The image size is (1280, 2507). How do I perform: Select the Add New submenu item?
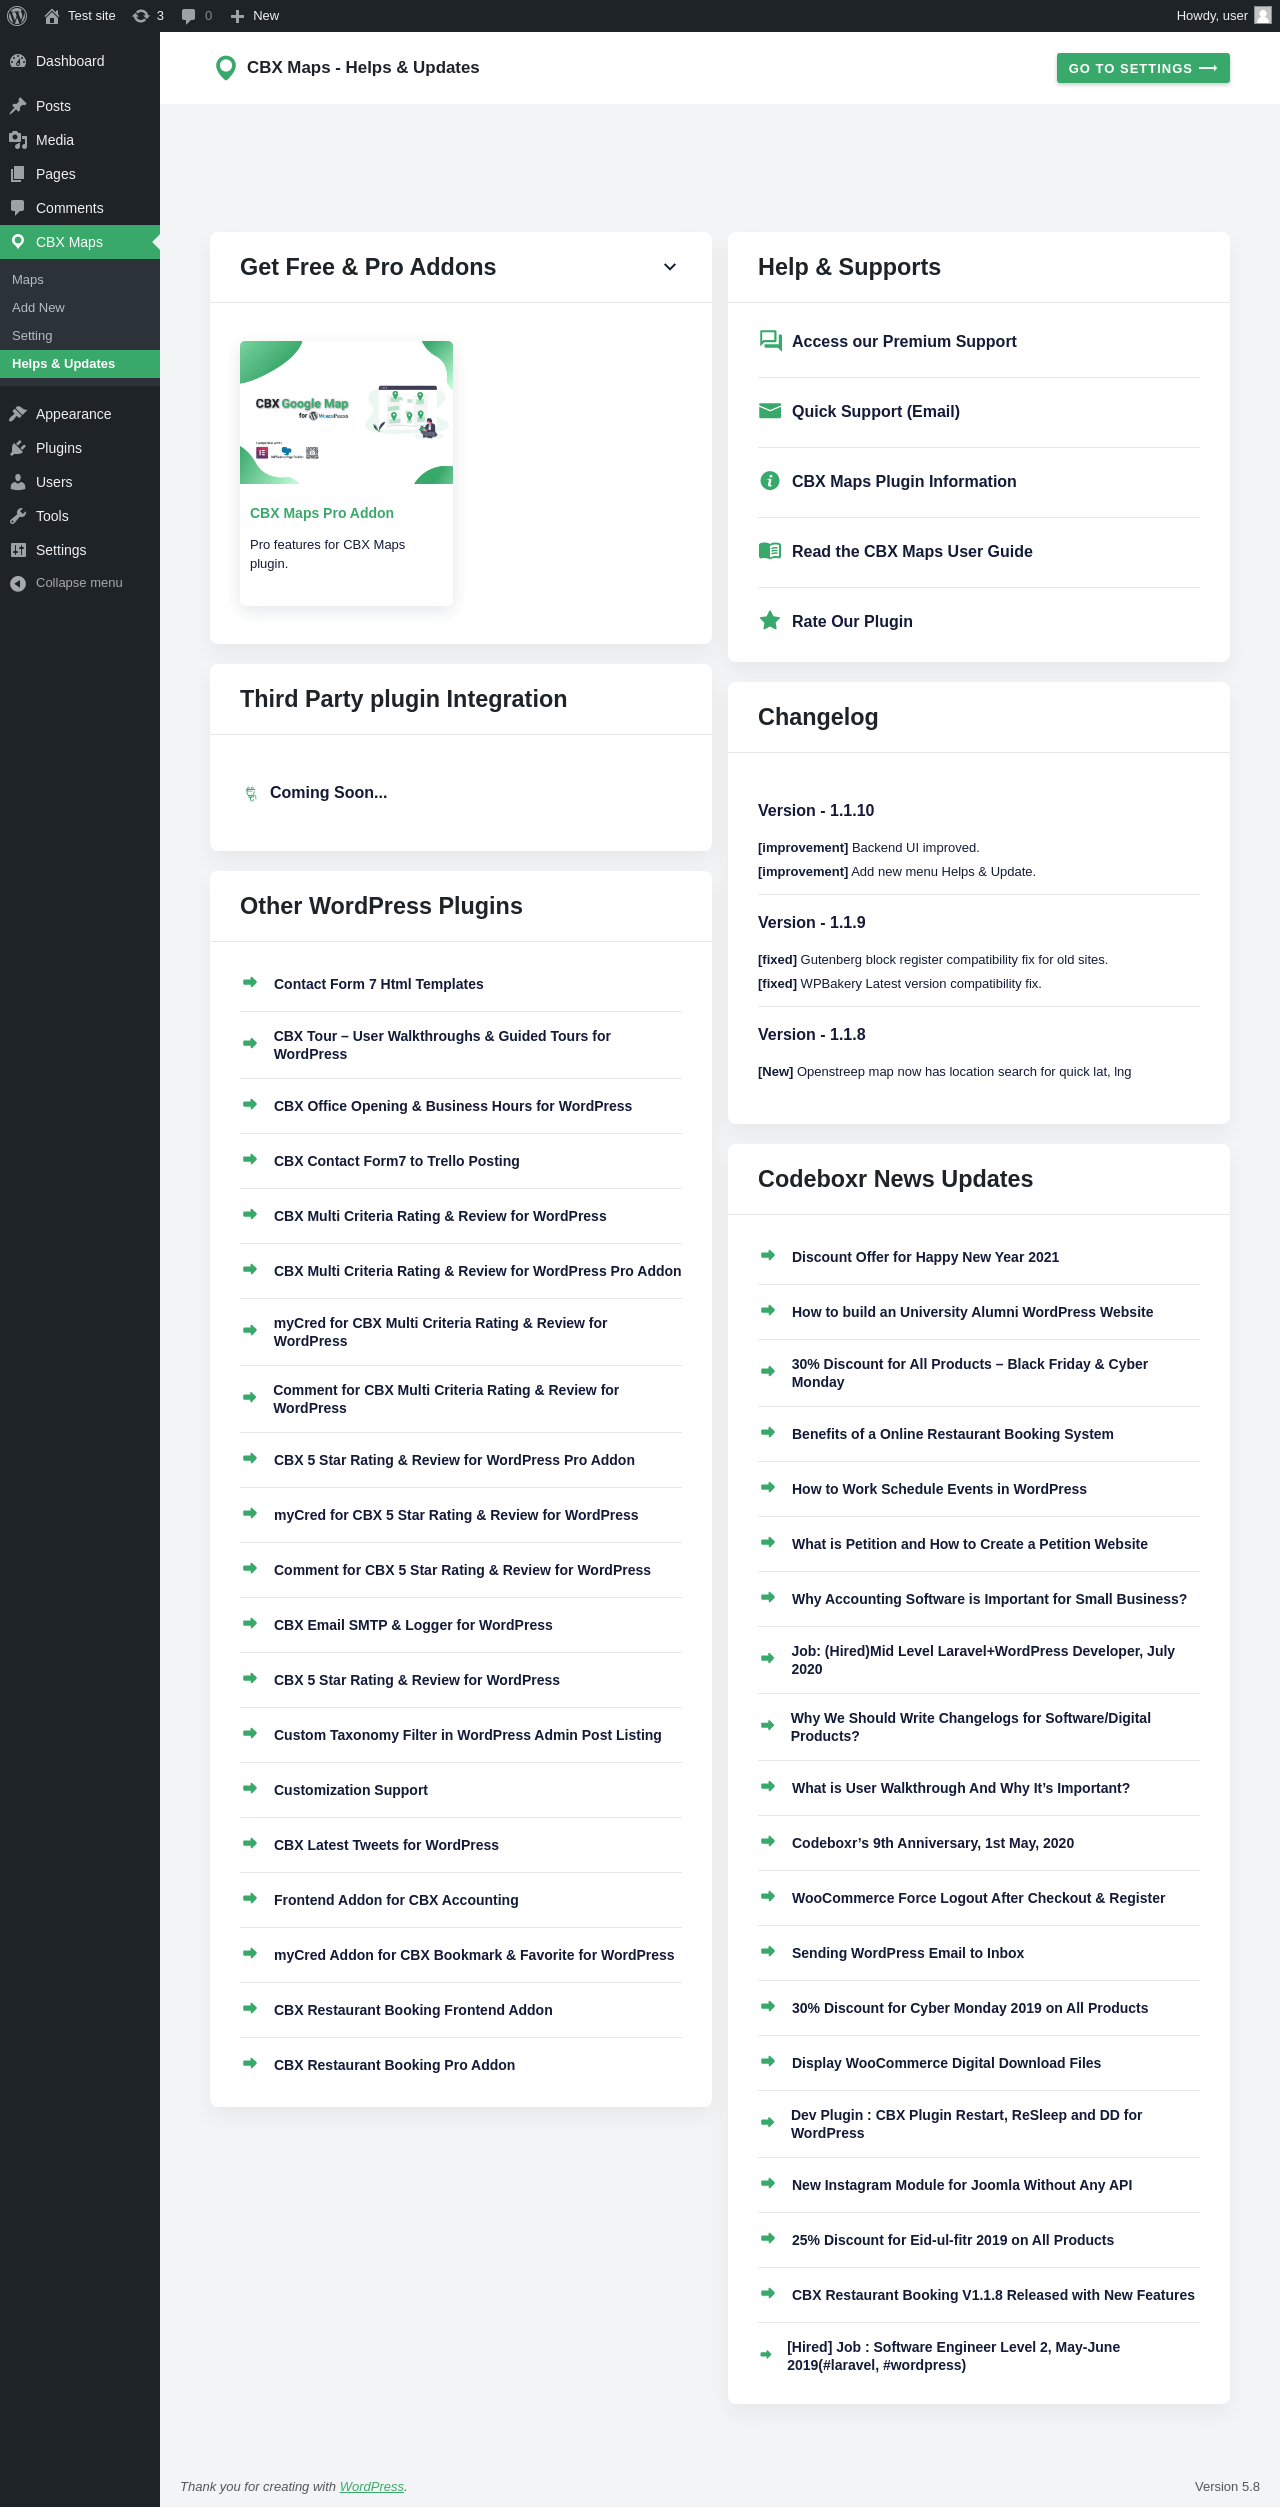(38, 308)
